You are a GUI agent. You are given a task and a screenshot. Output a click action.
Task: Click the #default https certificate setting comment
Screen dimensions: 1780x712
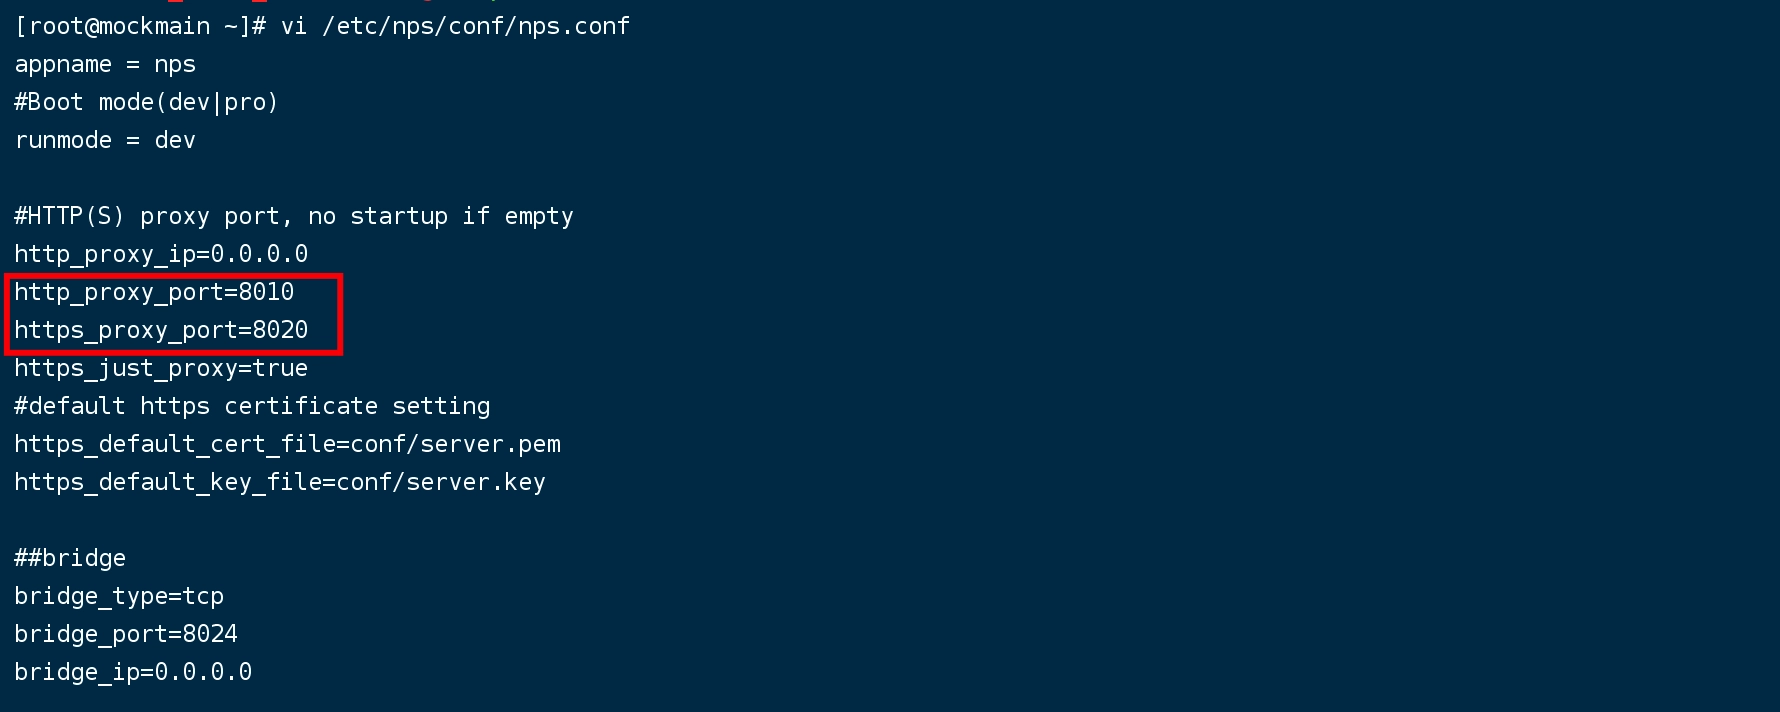click(x=252, y=406)
